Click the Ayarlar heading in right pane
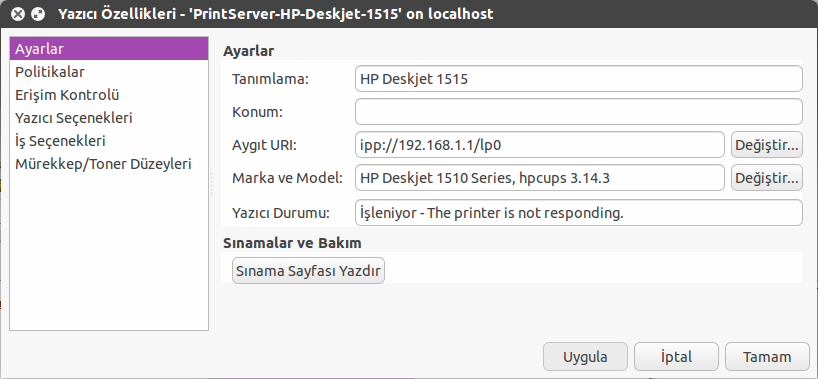Viewport: 818px width, 379px height. (249, 51)
